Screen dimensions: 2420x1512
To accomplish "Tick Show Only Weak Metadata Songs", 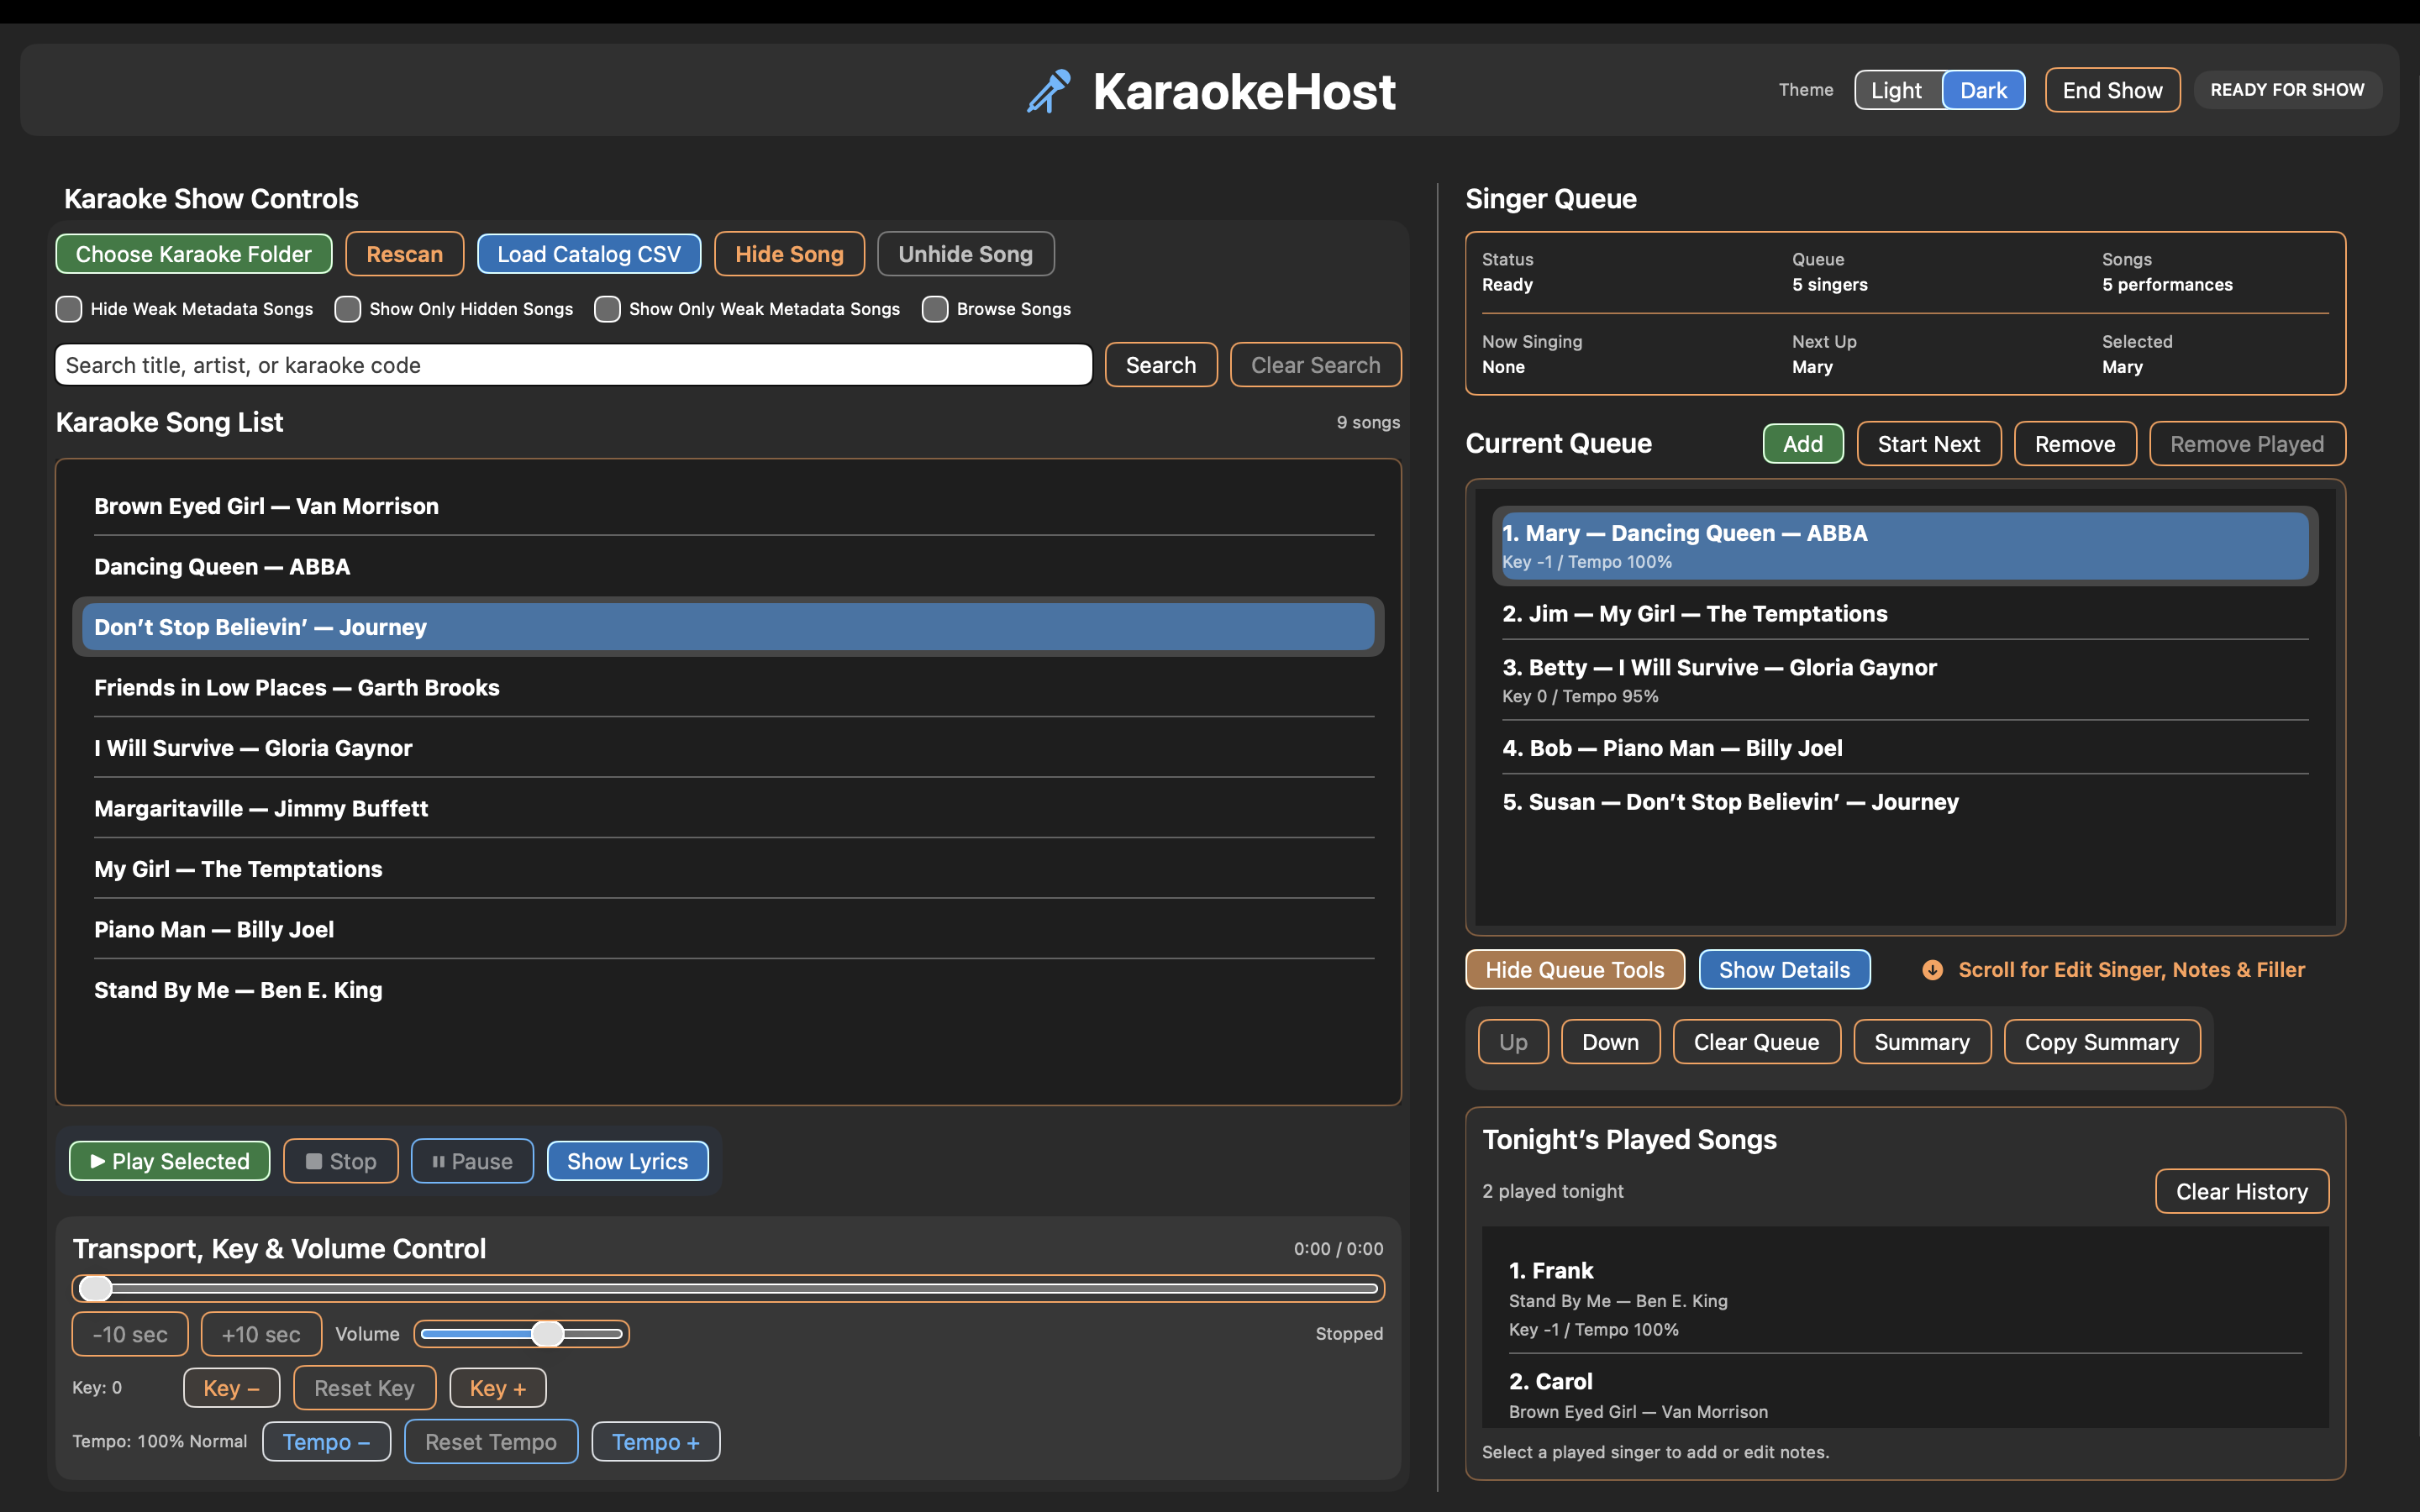I will (607, 309).
